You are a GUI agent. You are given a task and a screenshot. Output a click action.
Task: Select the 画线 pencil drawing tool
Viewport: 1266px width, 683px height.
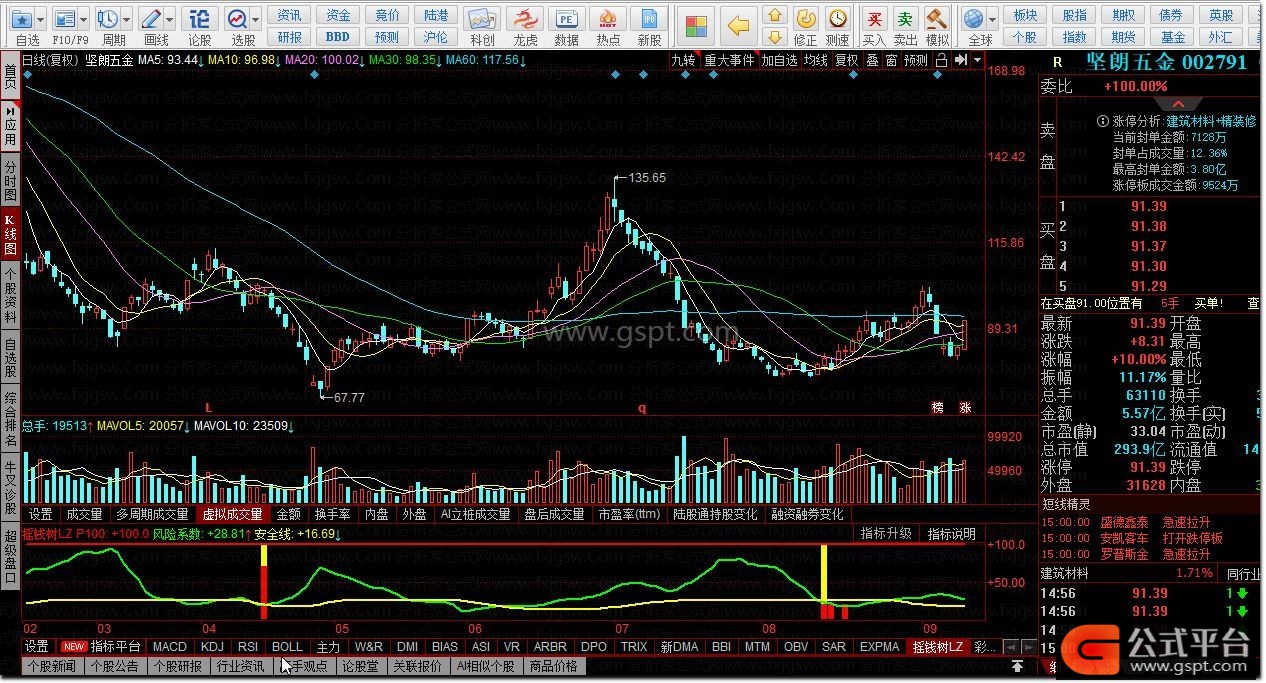[151, 19]
